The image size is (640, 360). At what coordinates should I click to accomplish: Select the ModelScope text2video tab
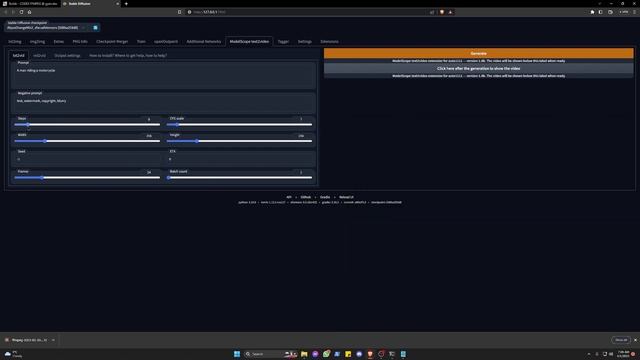(x=249, y=42)
